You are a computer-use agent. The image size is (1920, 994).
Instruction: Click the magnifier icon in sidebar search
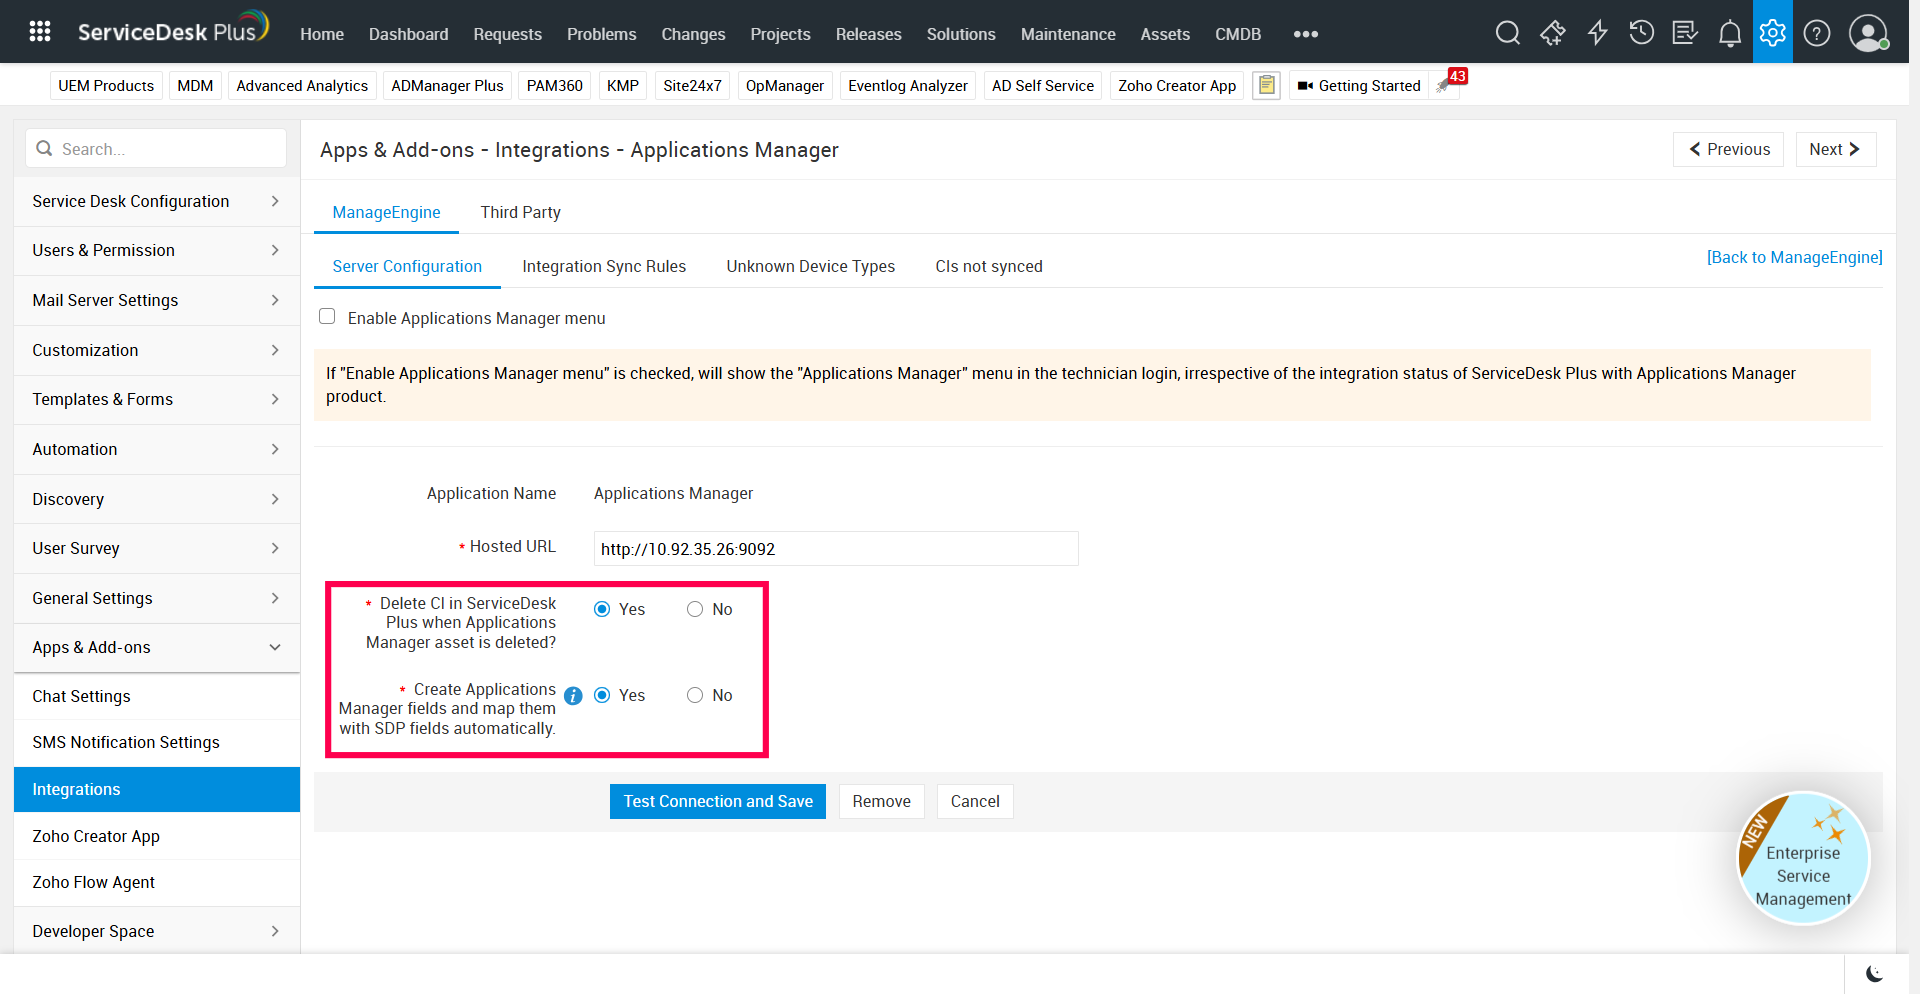[x=44, y=149]
